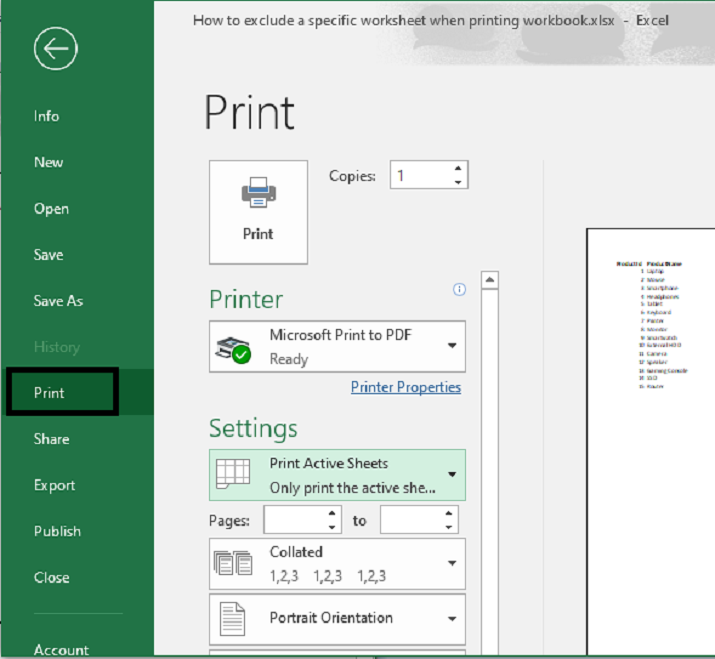Screen dimensions: 715x659
Task: Open the Printer Properties link
Action: click(x=405, y=387)
